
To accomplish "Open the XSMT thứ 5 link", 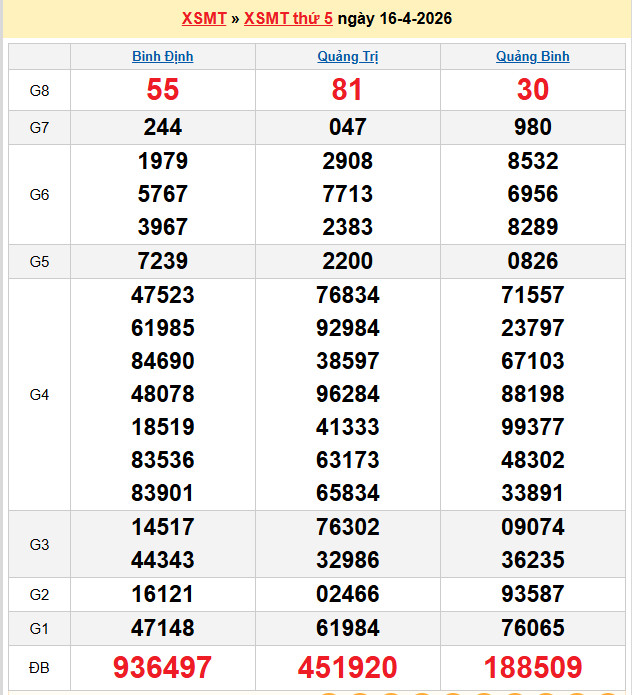I will pos(288,19).
